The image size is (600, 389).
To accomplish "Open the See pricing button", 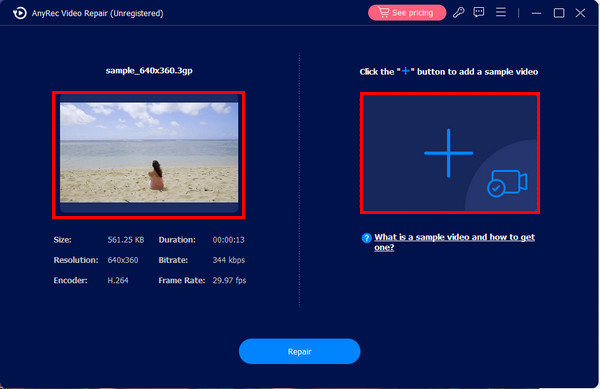I will click(x=407, y=13).
